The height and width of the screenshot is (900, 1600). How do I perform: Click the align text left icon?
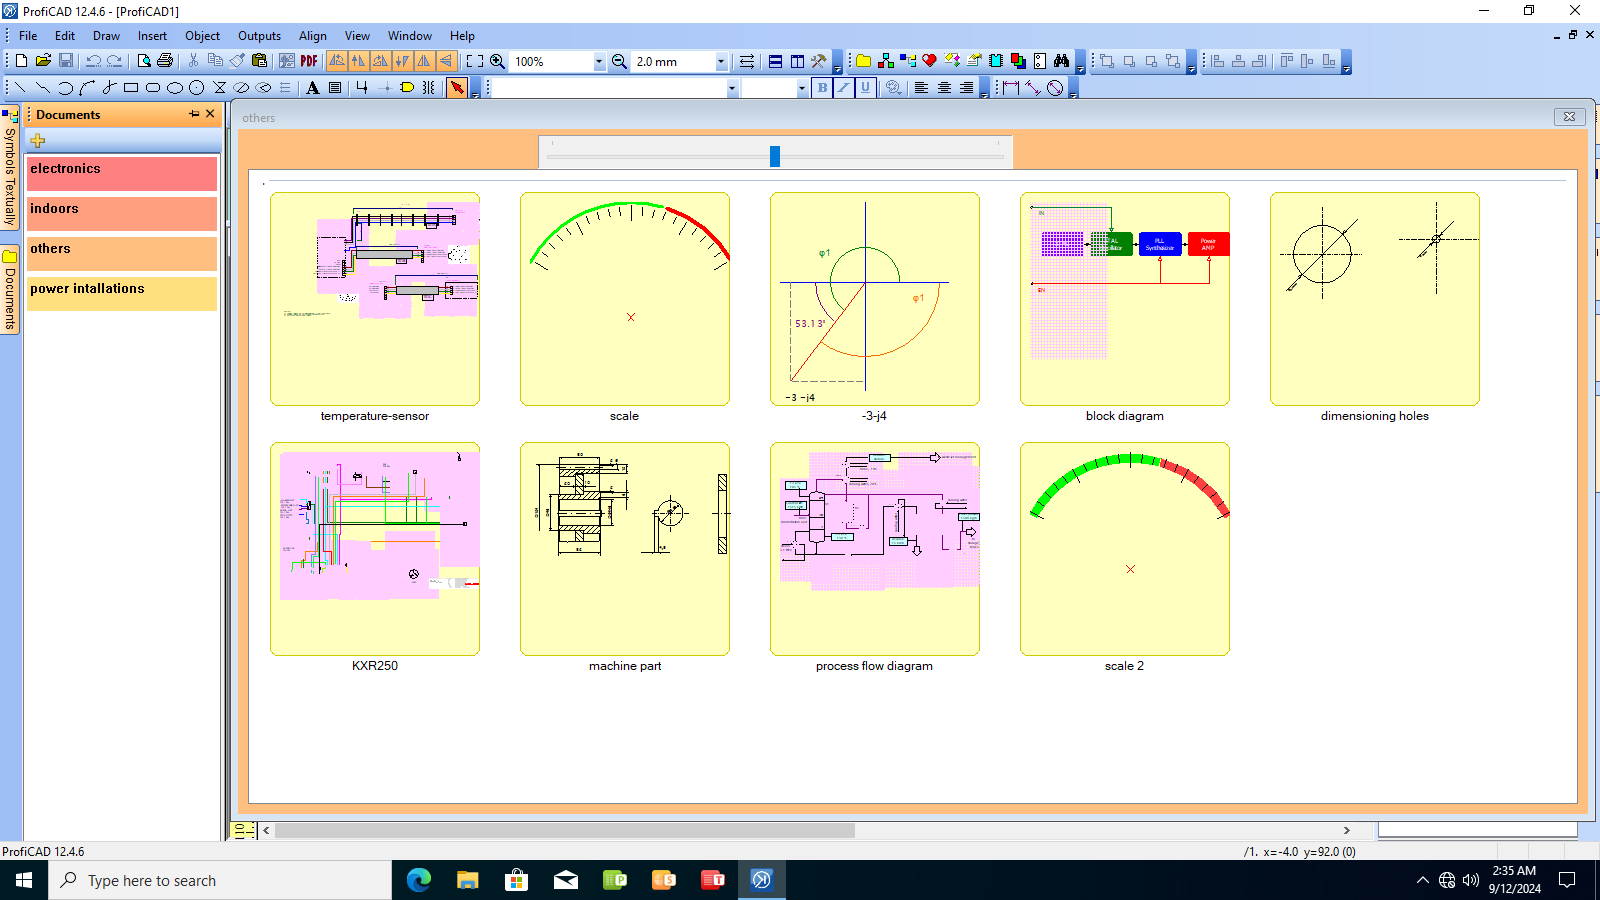pyautogui.click(x=921, y=88)
